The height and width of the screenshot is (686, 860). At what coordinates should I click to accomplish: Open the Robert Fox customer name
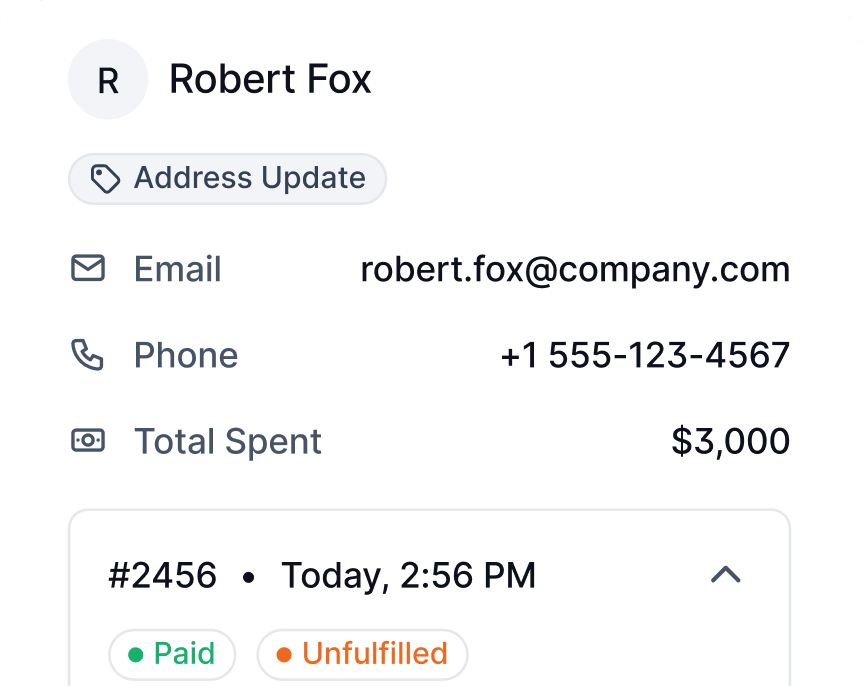(270, 80)
